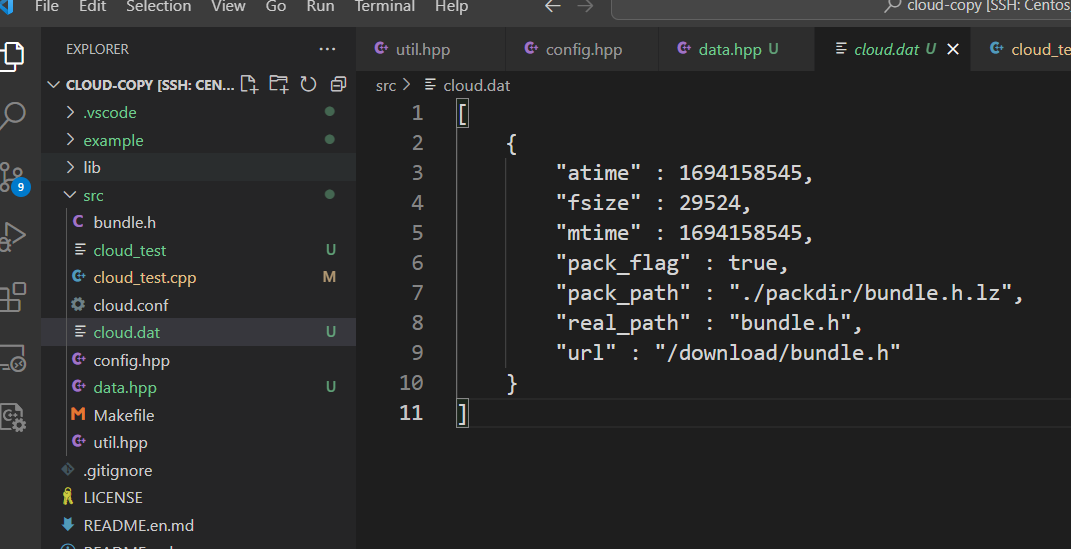This screenshot has width=1071, height=549.
Task: Open util.hpp in the explorer tree
Action: tap(198, 442)
